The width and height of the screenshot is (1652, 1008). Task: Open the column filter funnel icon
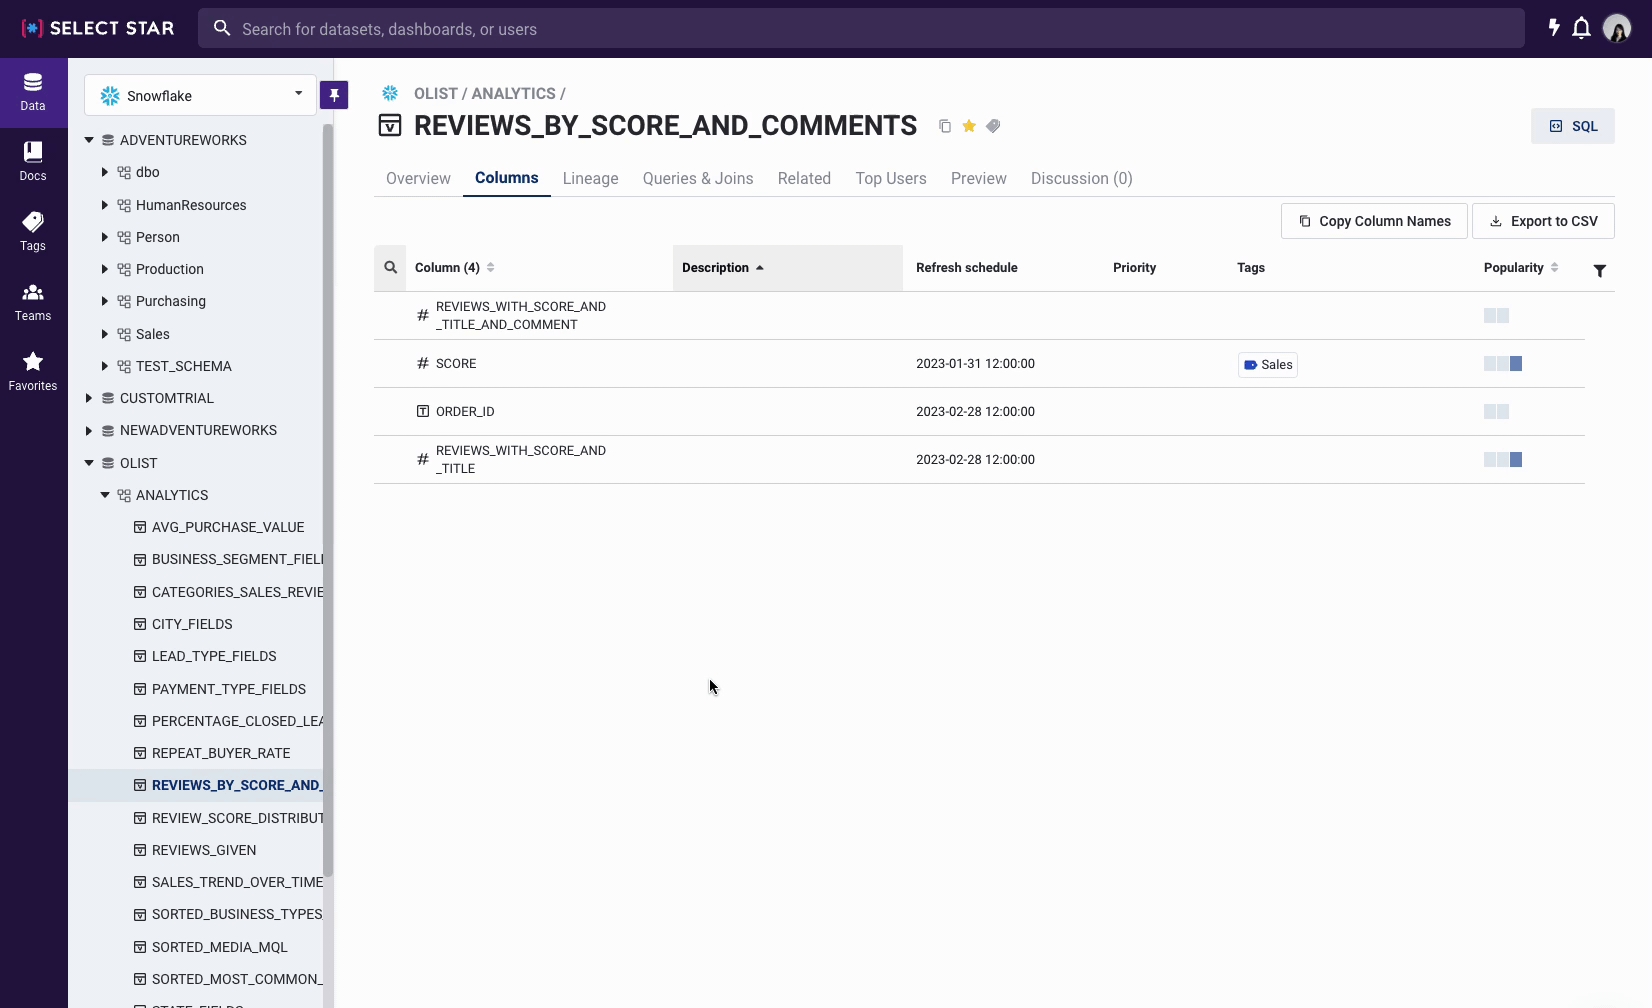point(1599,270)
